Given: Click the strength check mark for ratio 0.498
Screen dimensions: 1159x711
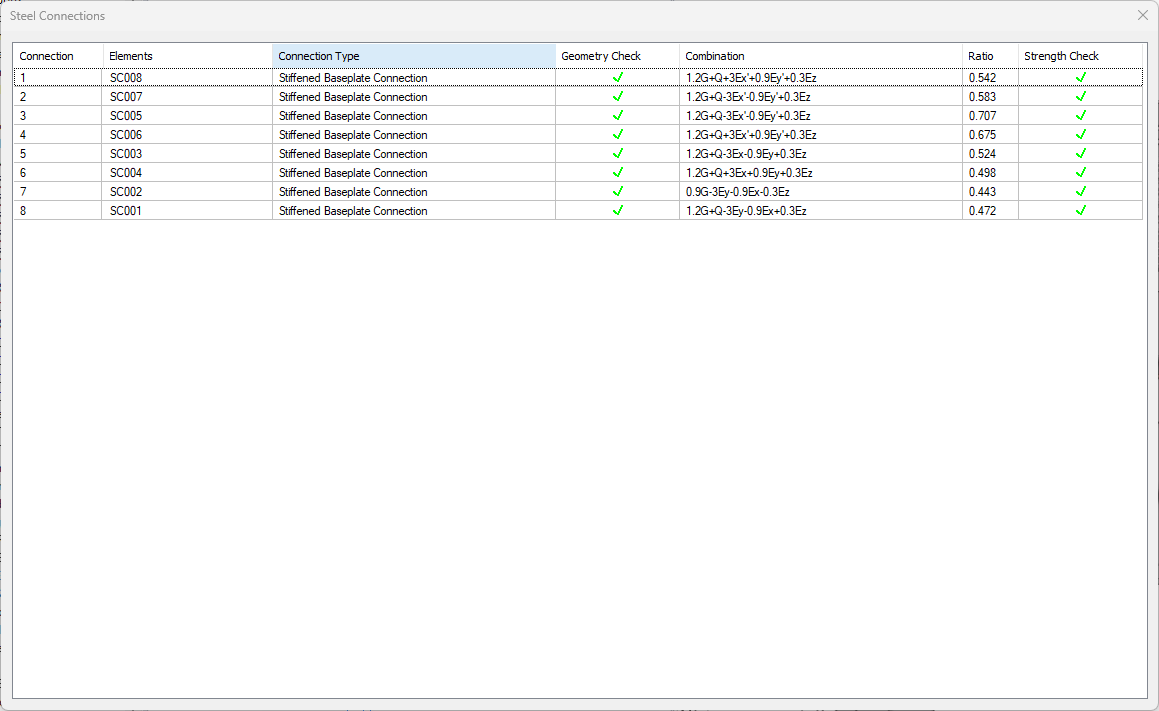Looking at the screenshot, I should [1081, 172].
